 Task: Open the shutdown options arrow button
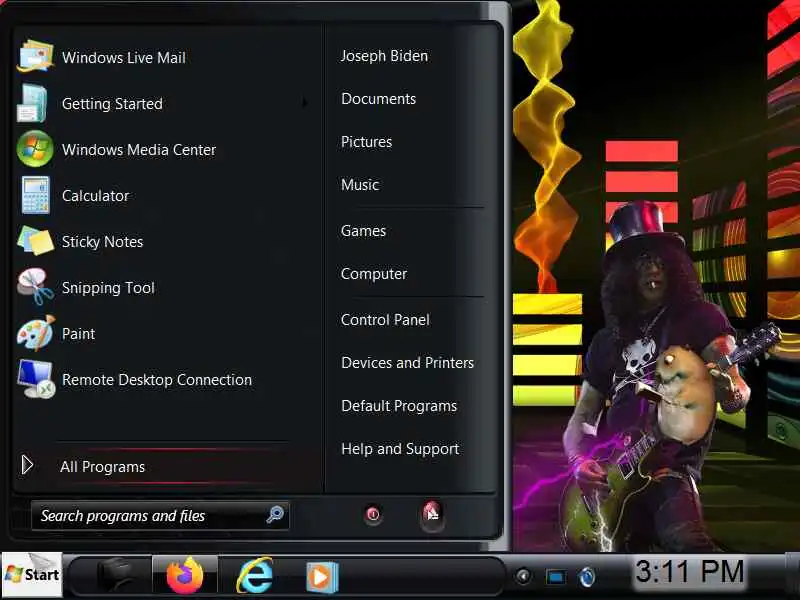click(432, 513)
